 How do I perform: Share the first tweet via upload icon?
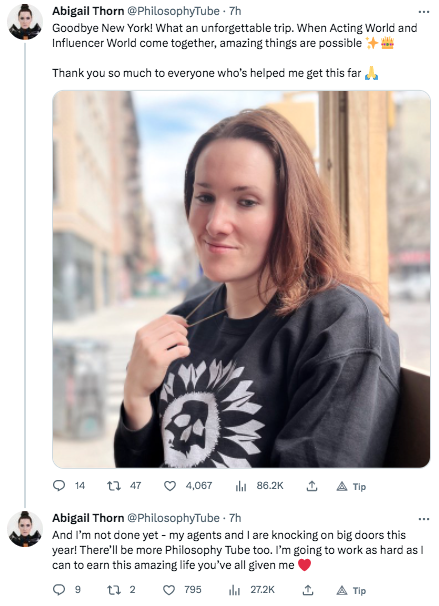tap(312, 486)
